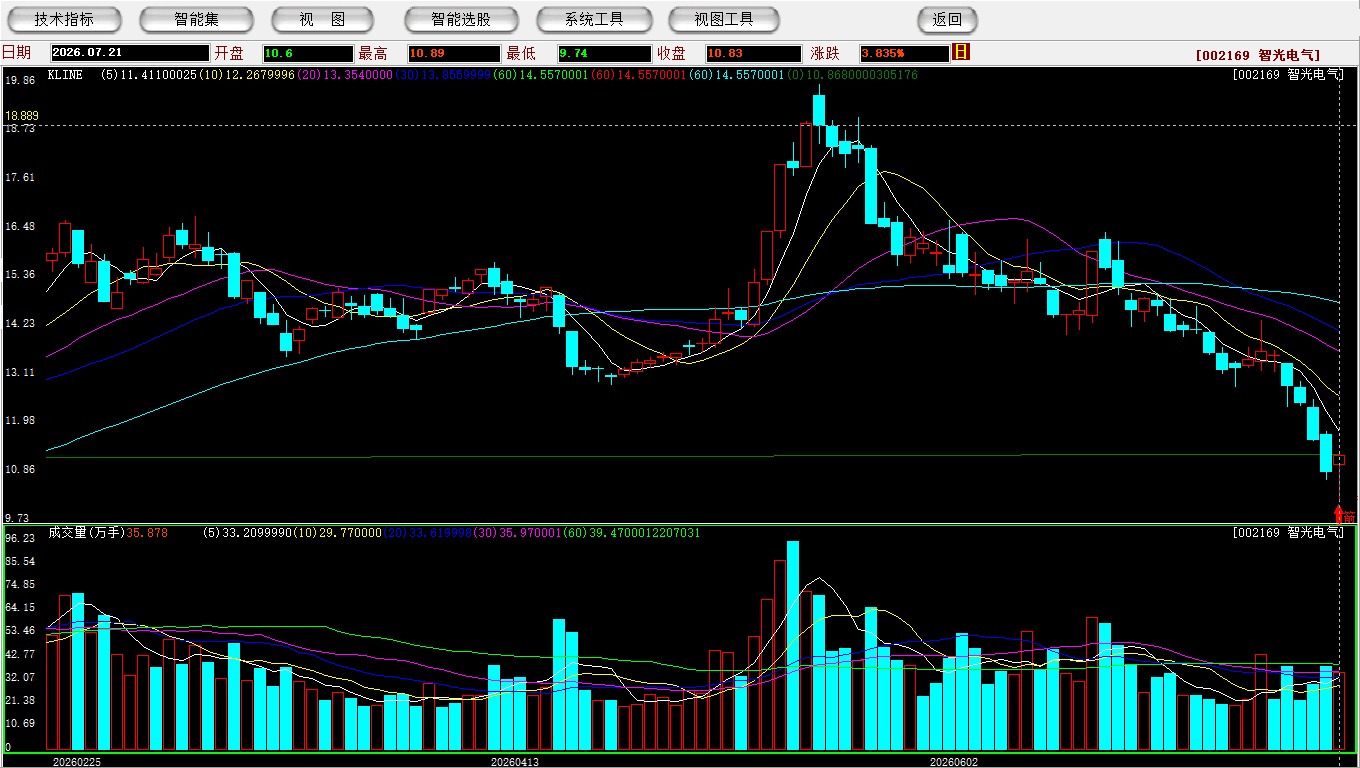Select the 智能选股 button
Screen dimensions: 1360x768
(461, 19)
